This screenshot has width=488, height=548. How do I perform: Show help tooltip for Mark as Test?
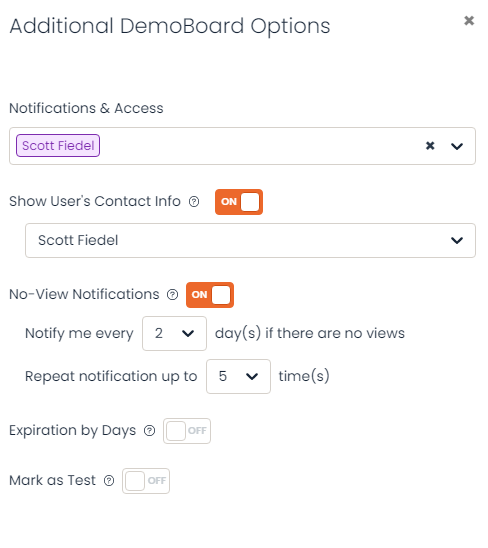tap(109, 481)
